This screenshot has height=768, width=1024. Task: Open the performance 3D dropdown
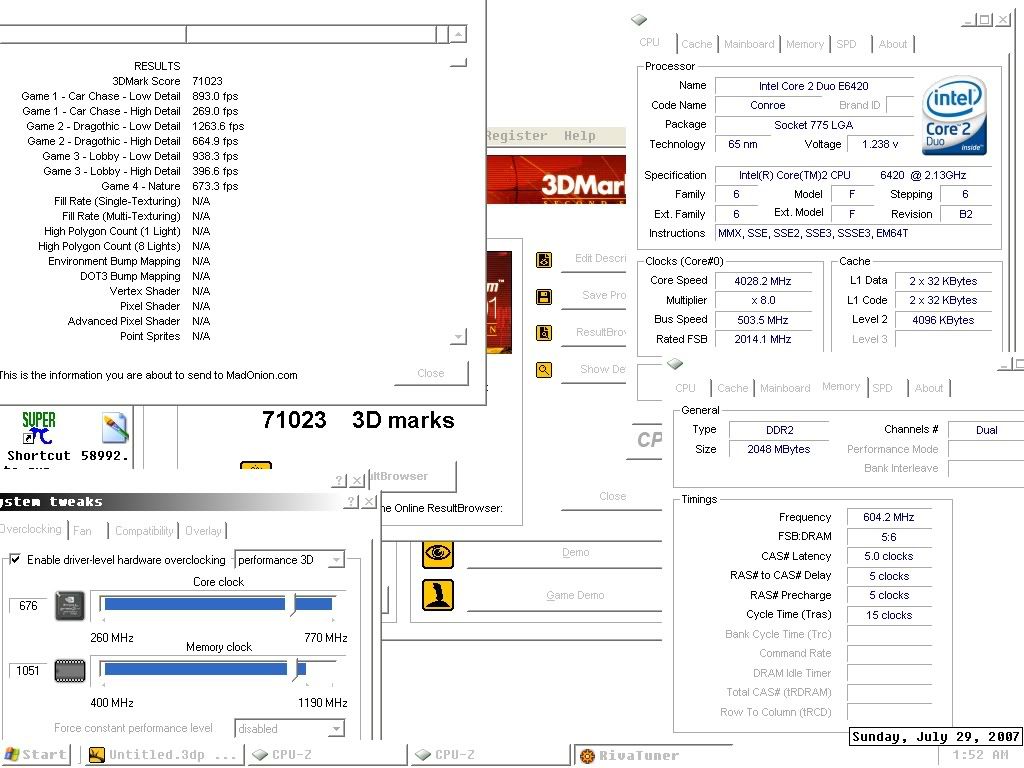point(289,560)
